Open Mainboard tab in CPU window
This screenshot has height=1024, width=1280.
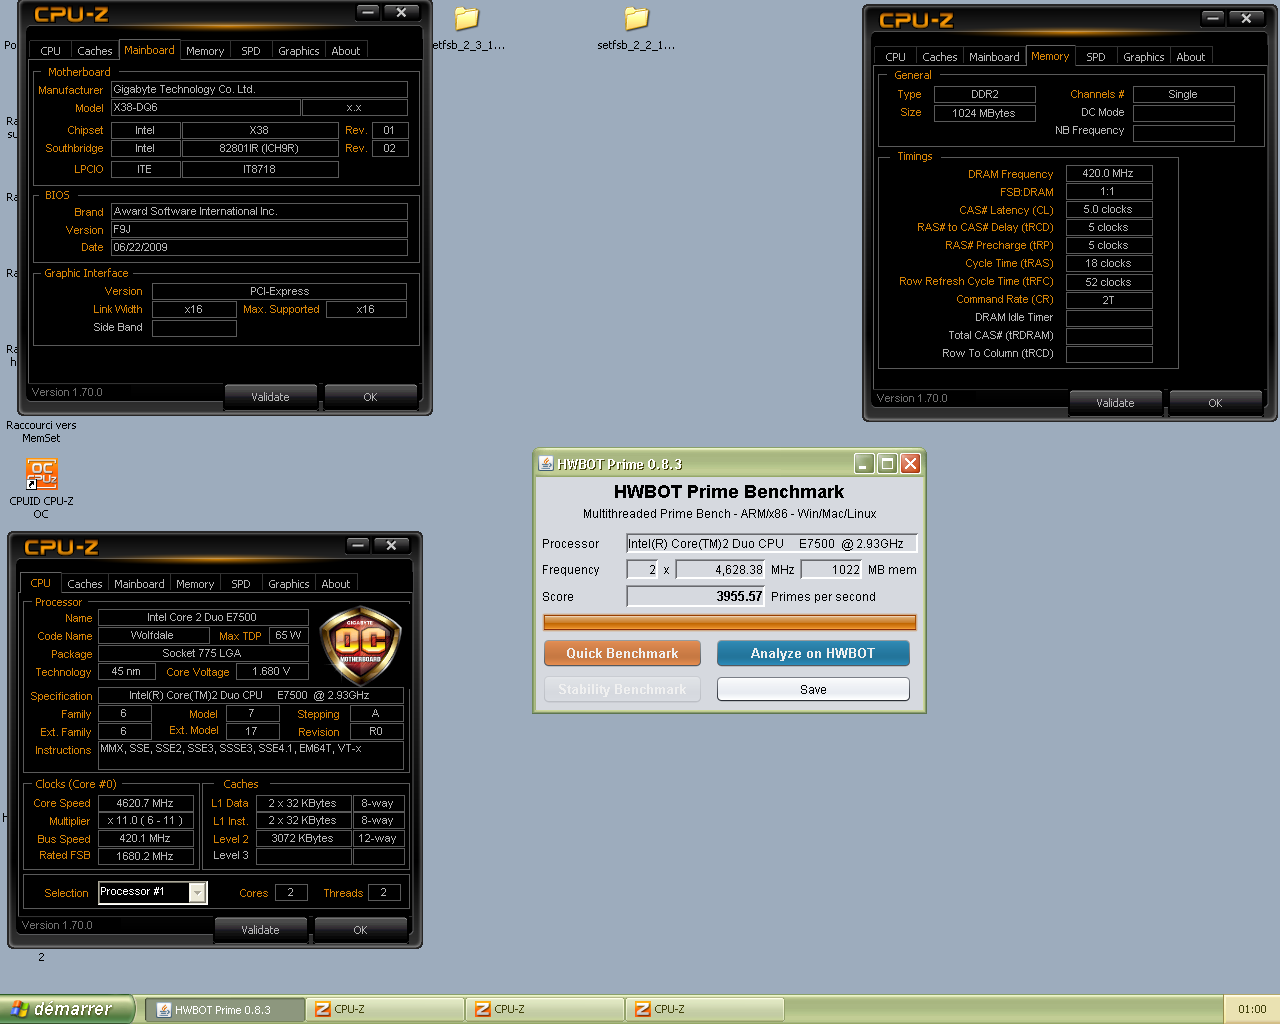[x=139, y=584]
